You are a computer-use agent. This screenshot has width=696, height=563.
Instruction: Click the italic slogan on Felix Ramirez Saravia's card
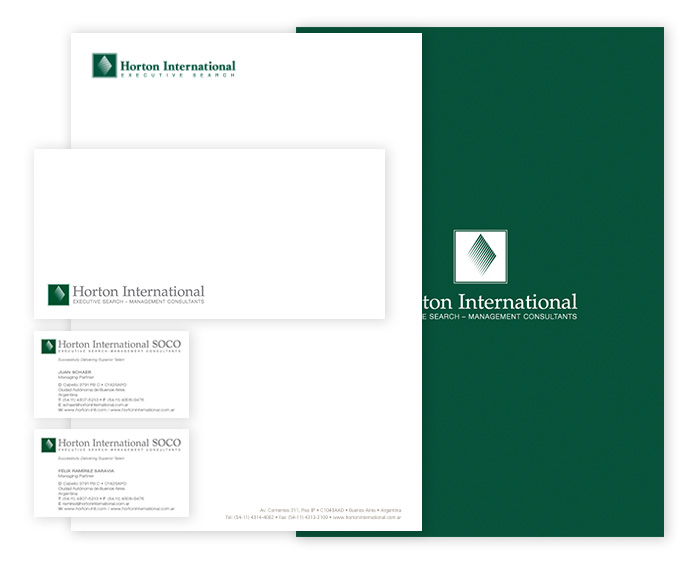[91, 458]
